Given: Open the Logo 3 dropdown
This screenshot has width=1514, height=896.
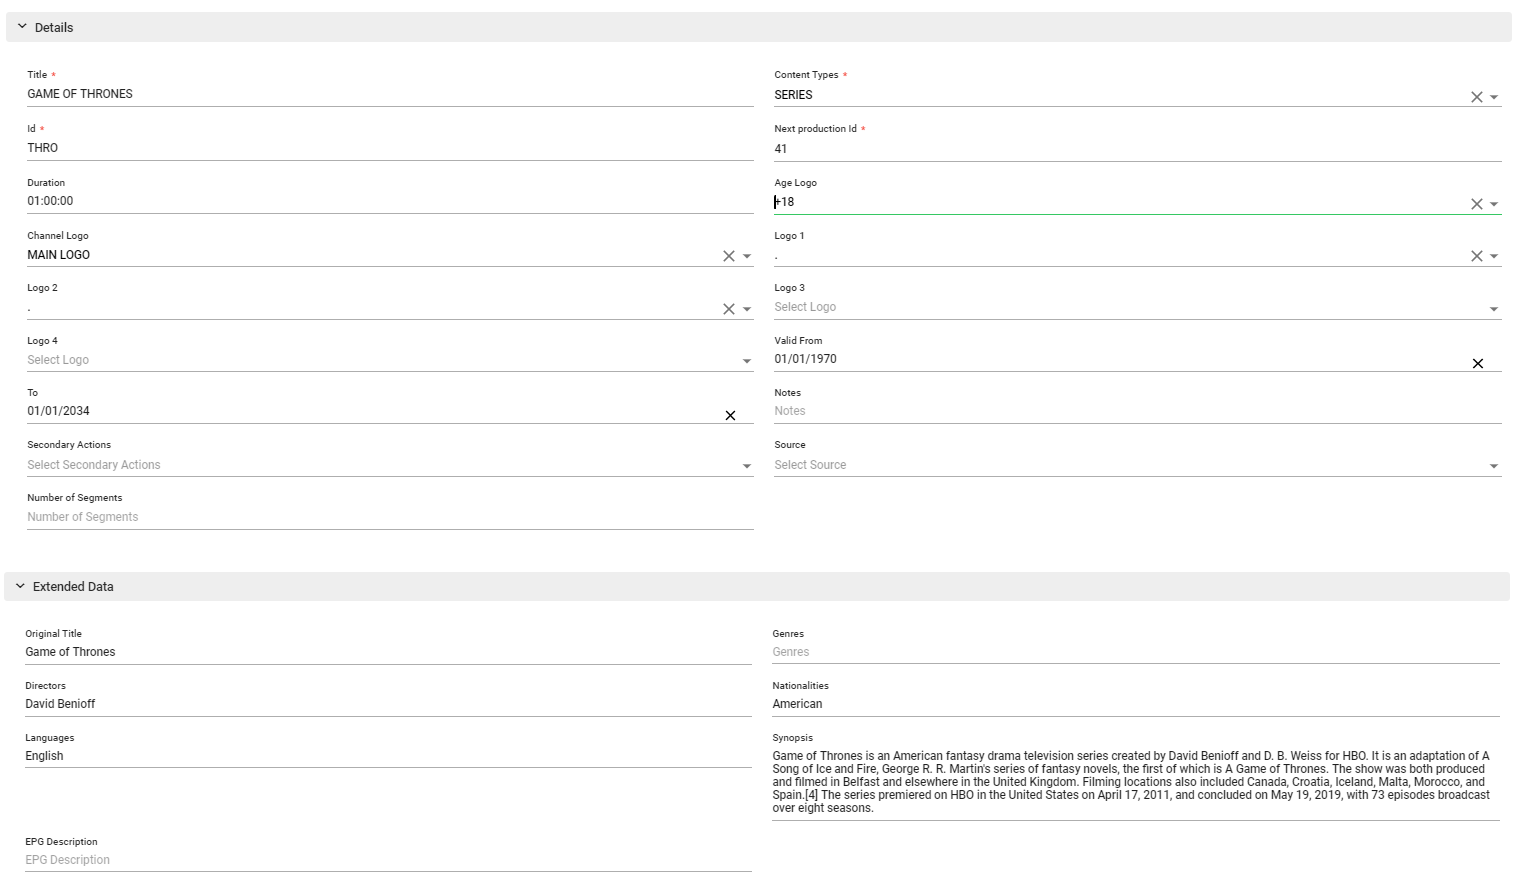Looking at the screenshot, I should (x=1493, y=309).
